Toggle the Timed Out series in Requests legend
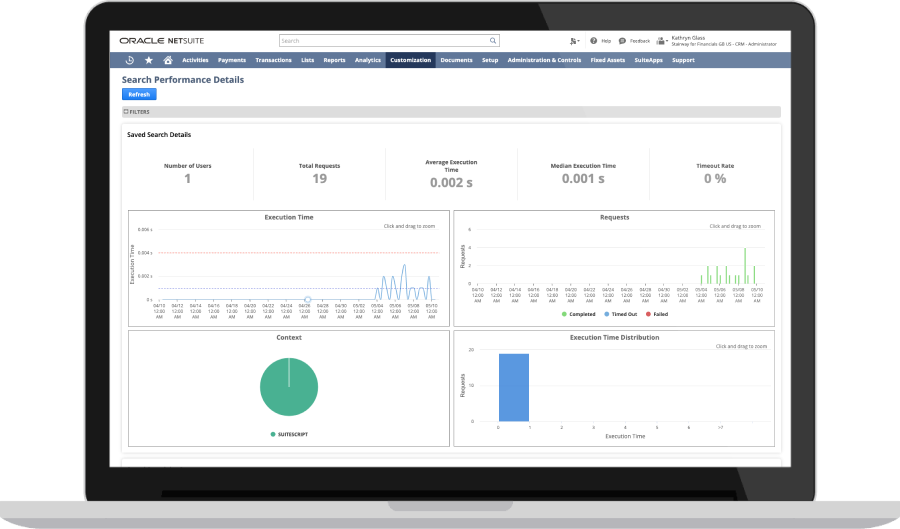This screenshot has height=529, width=900. (x=620, y=314)
